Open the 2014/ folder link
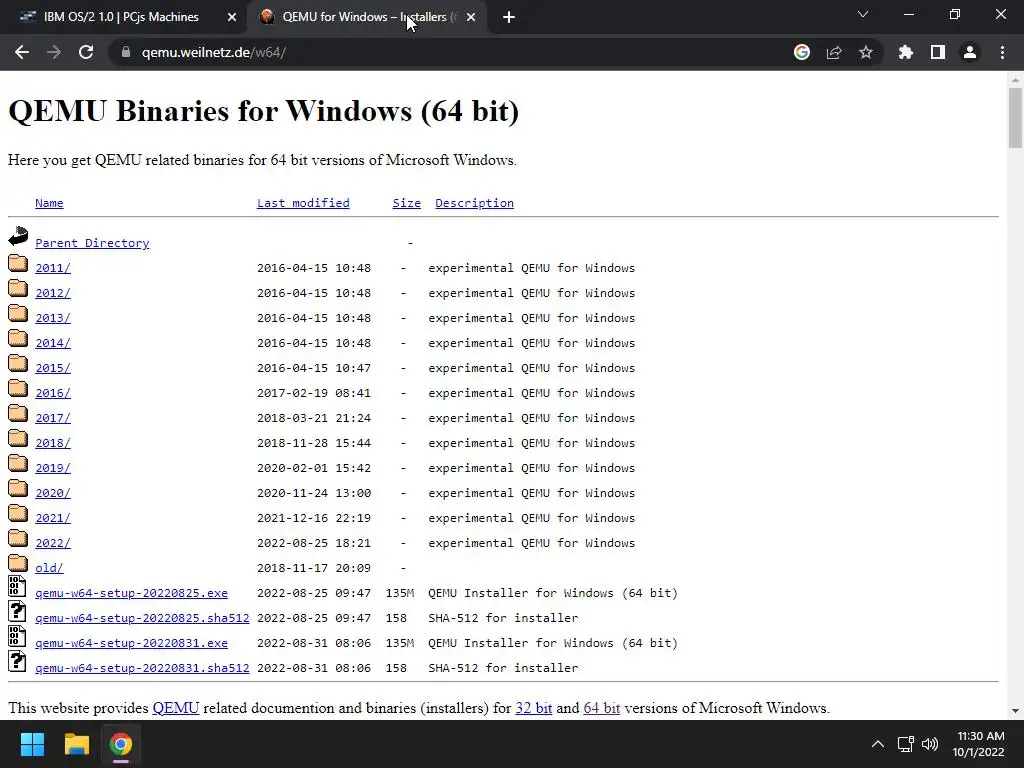Image resolution: width=1024 pixels, height=768 pixels. click(x=53, y=343)
